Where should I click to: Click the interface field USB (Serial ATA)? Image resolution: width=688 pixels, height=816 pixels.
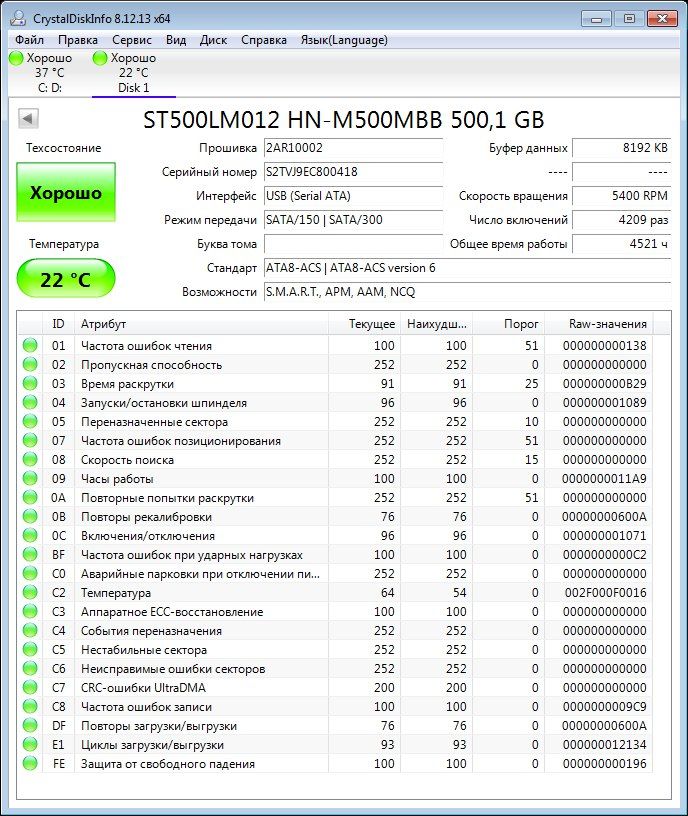click(x=353, y=196)
